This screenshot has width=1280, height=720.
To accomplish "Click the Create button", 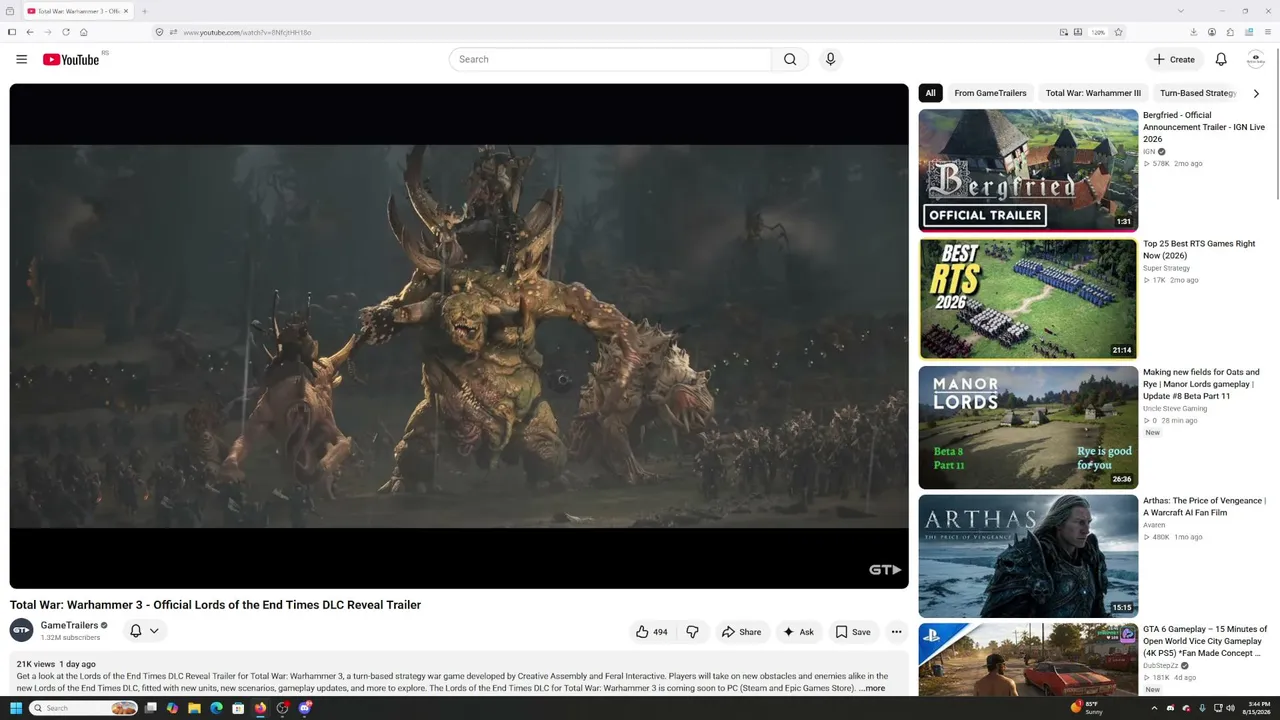I will [x=1174, y=59].
